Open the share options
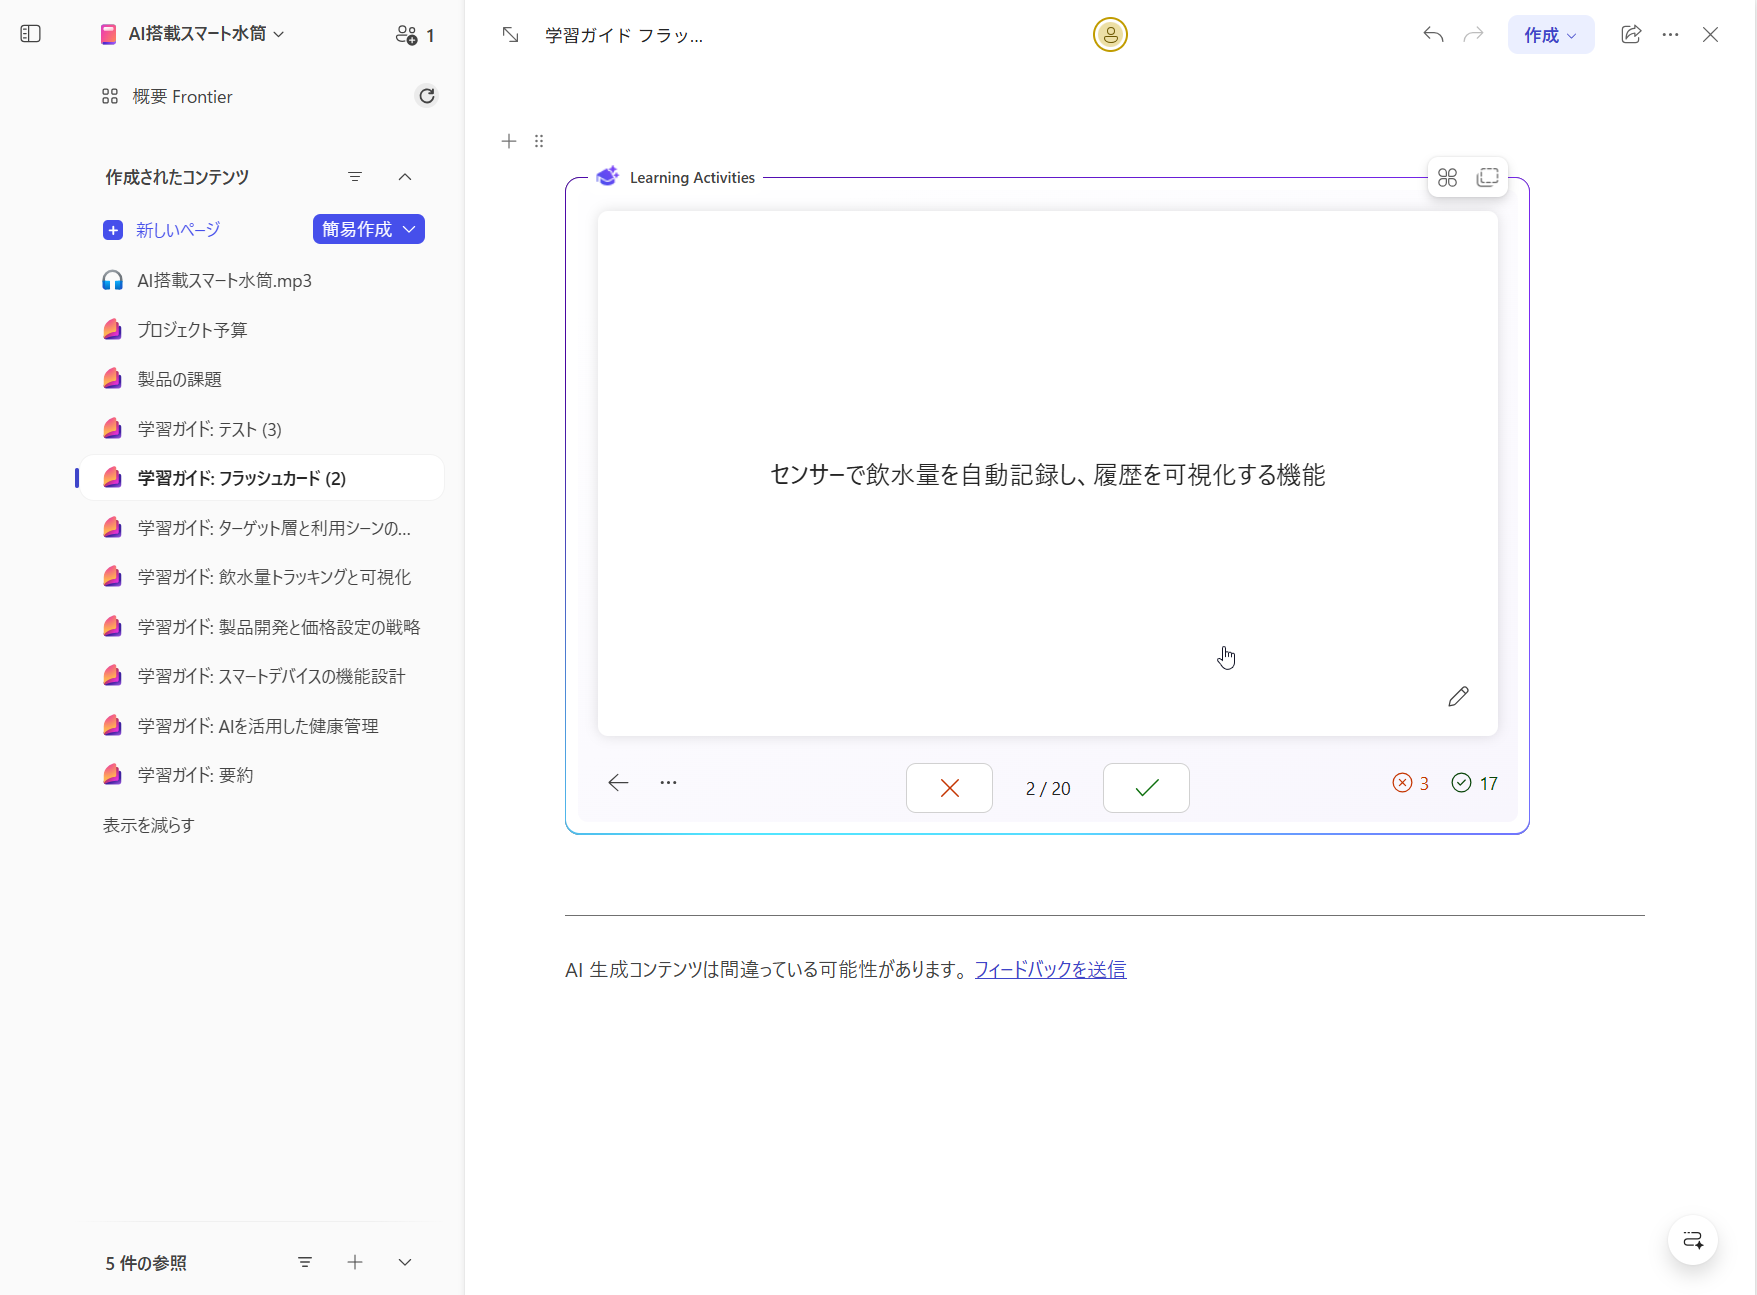 click(x=1631, y=34)
